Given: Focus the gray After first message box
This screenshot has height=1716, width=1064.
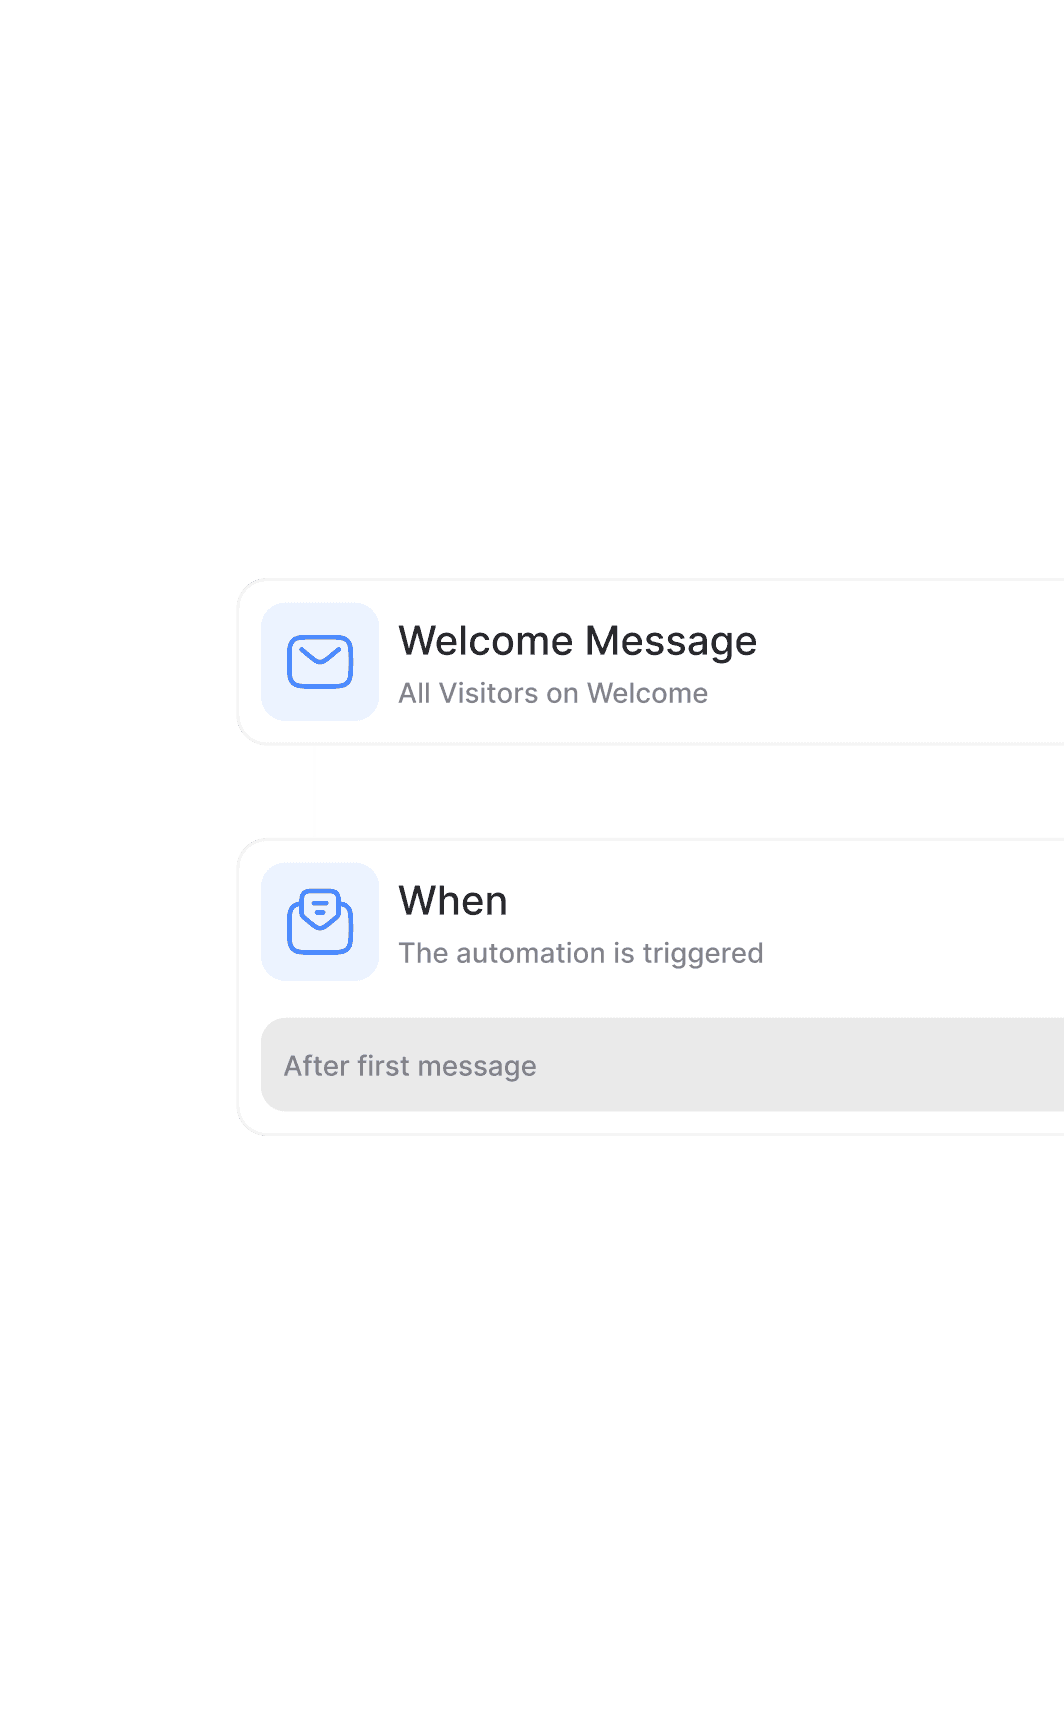Looking at the screenshot, I should pyautogui.click(x=662, y=1065).
